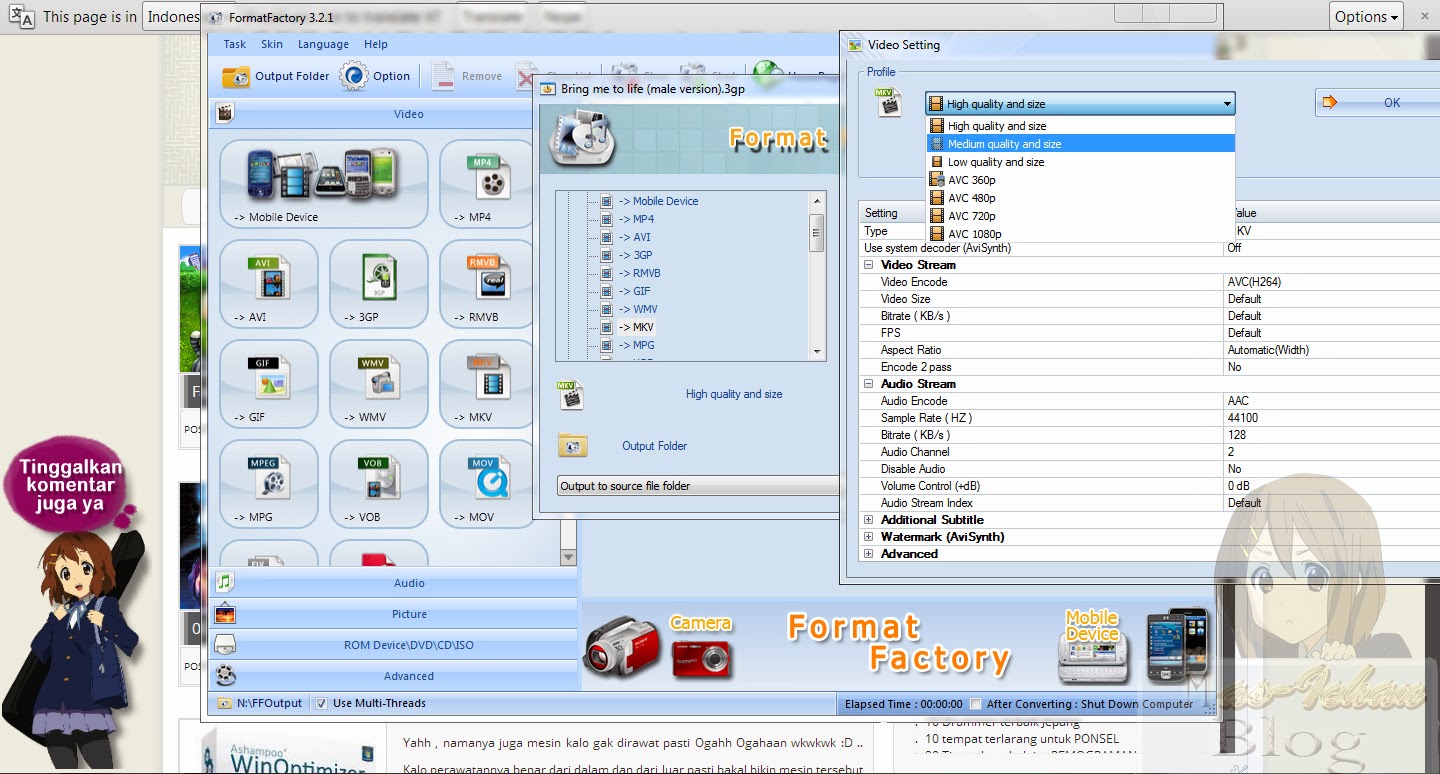Select '-> MP4' in the format tree

click(636, 219)
